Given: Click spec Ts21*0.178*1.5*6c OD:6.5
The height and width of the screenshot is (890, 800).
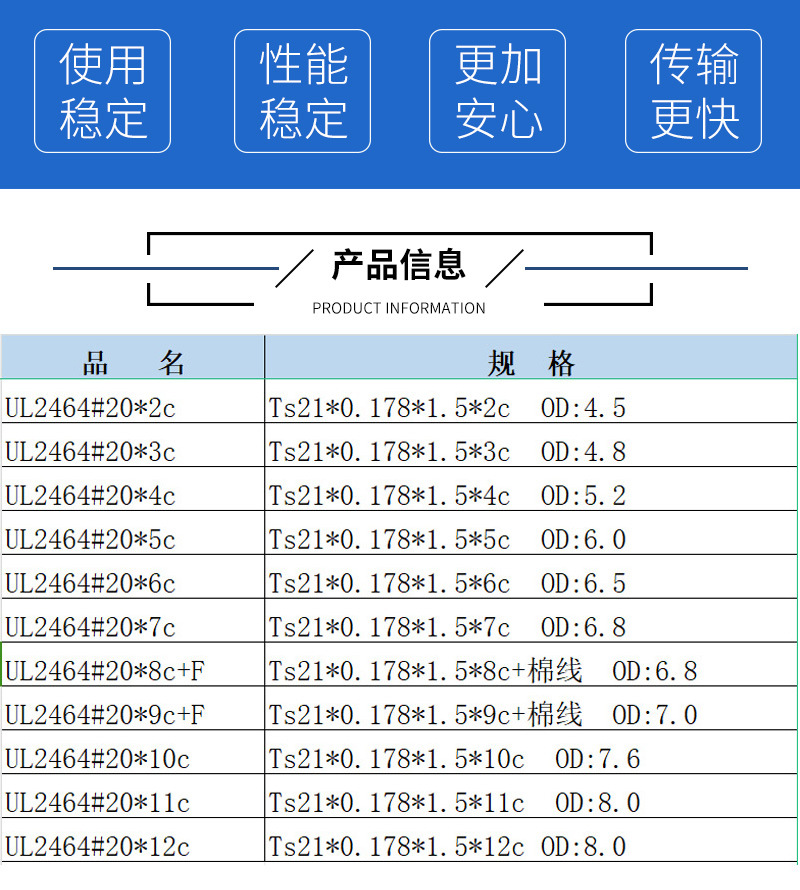Looking at the screenshot, I should pos(531,577).
